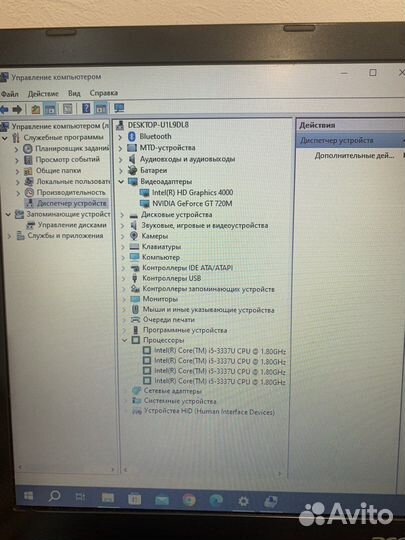This screenshot has width=405, height=540.
Task: Click the Properties toolbar icon
Action: (x=67, y=109)
